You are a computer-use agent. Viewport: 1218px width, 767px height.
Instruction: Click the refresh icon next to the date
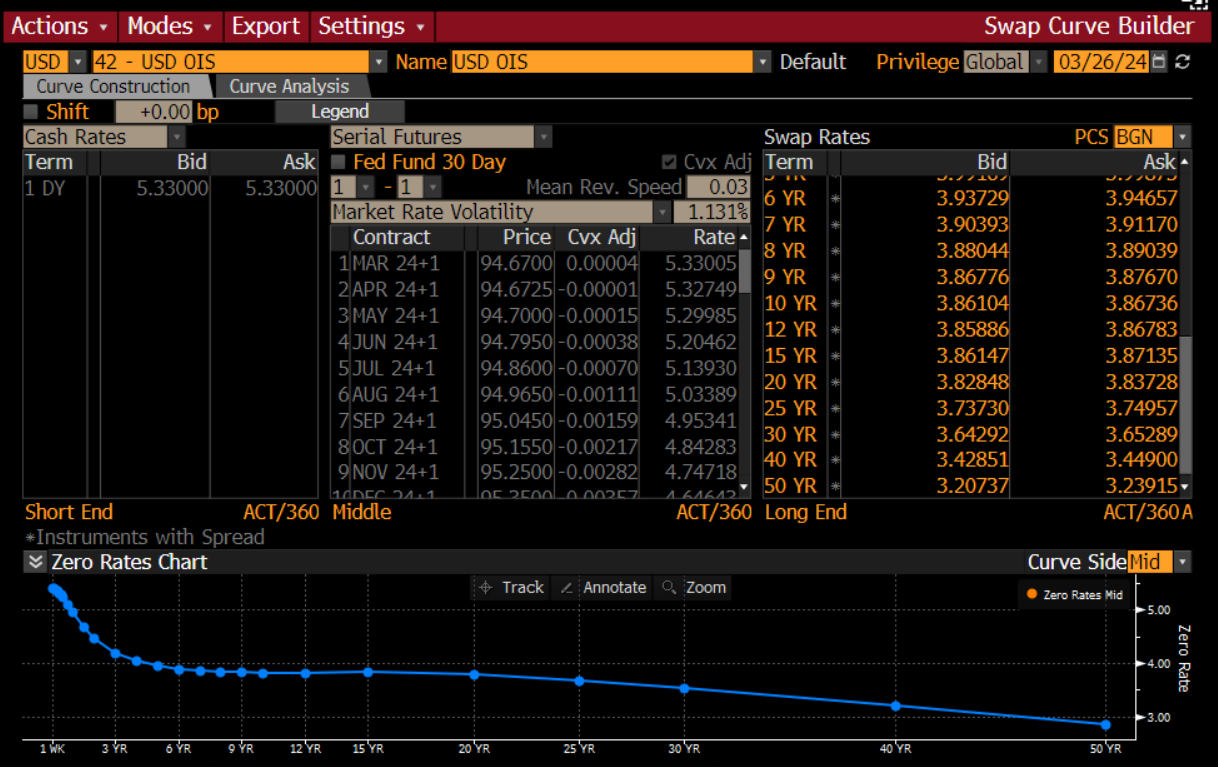(x=1183, y=62)
